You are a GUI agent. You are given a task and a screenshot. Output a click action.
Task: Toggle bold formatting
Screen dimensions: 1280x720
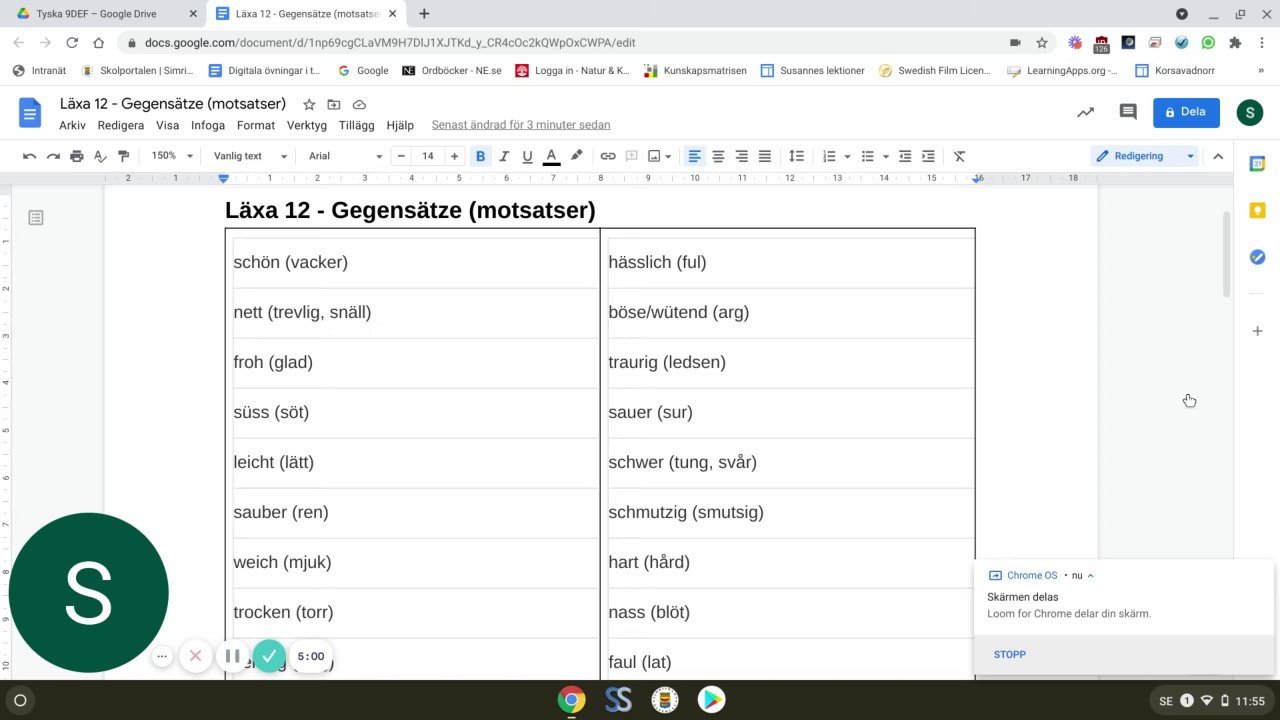pyautogui.click(x=480, y=156)
